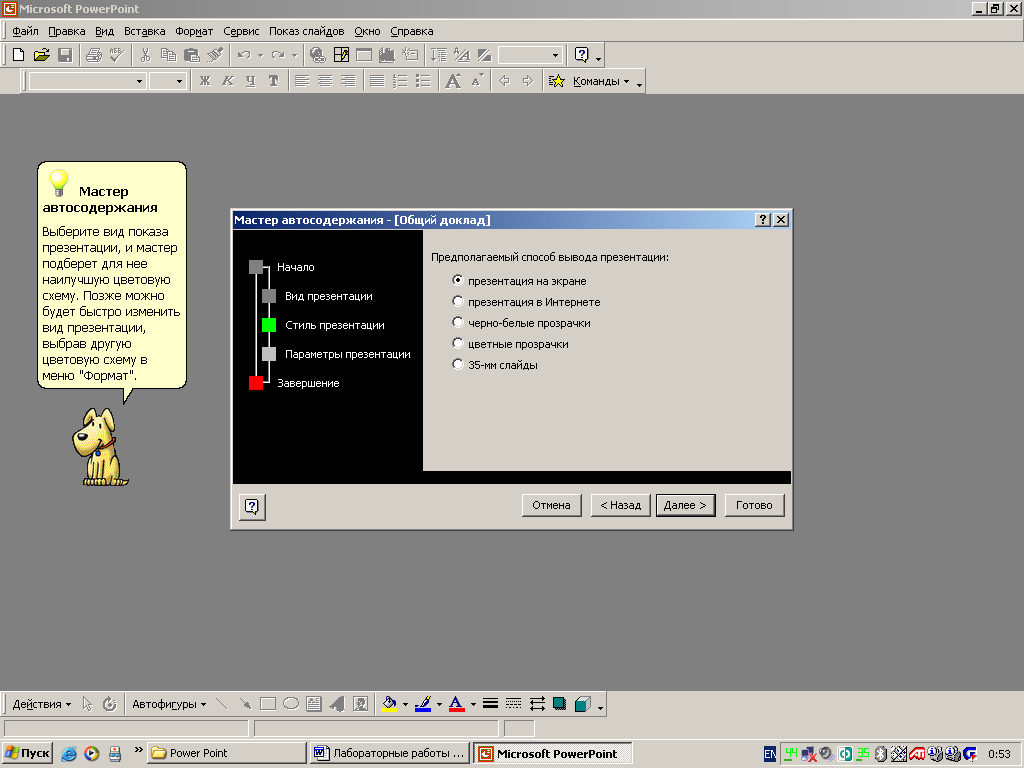Open the Команды dropdown menu
The height and width of the screenshot is (768, 1024).
coord(601,81)
